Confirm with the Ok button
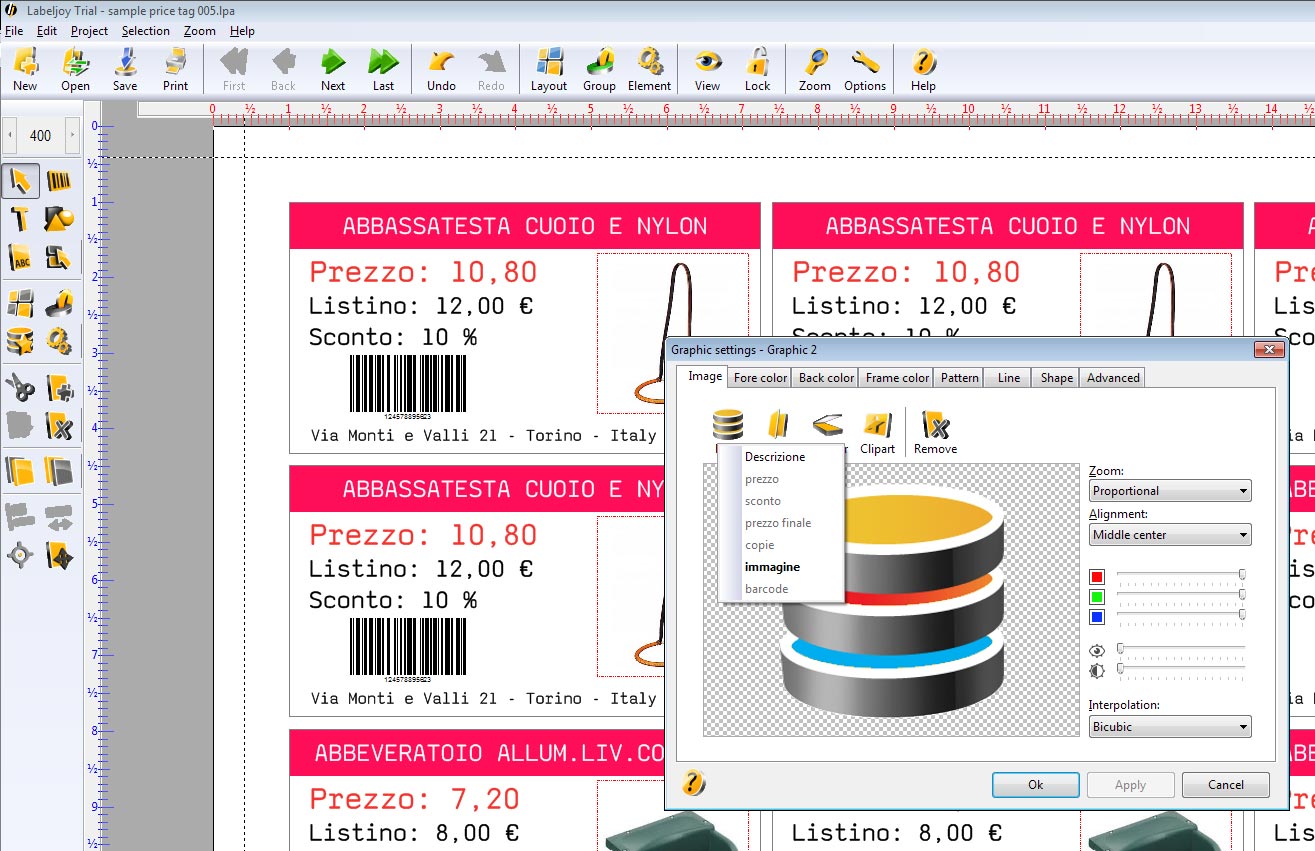The height and width of the screenshot is (851, 1315). 1036,785
